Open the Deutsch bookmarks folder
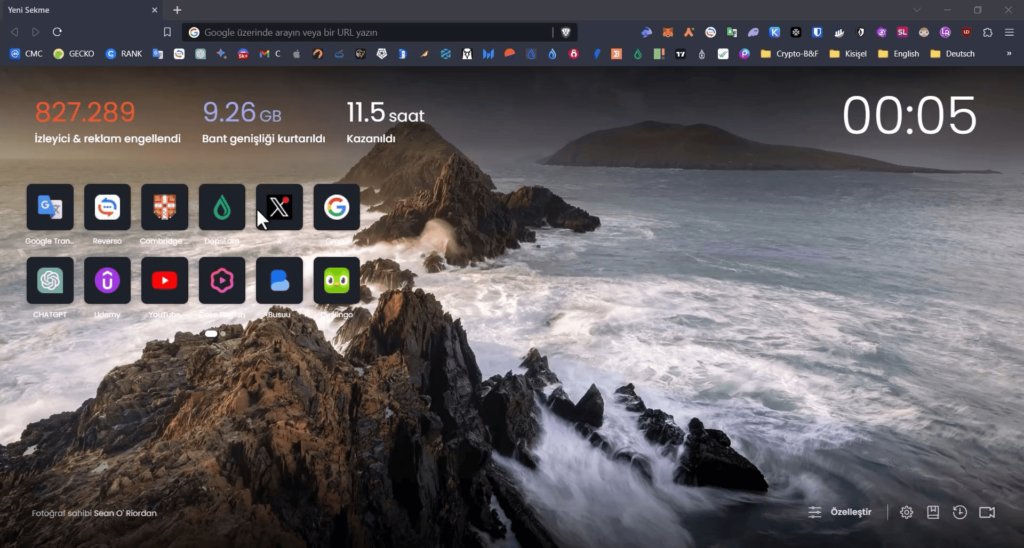1024x548 pixels. click(952, 54)
